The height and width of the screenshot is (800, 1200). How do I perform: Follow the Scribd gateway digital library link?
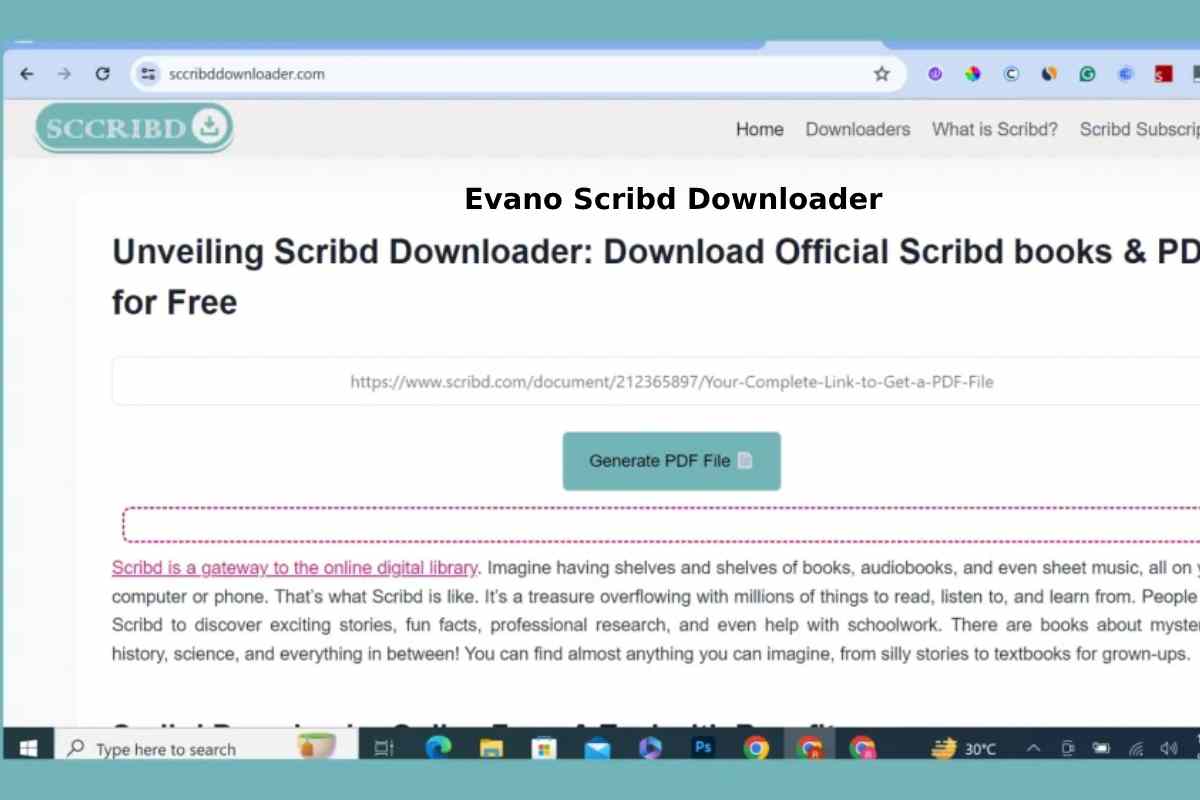point(295,568)
